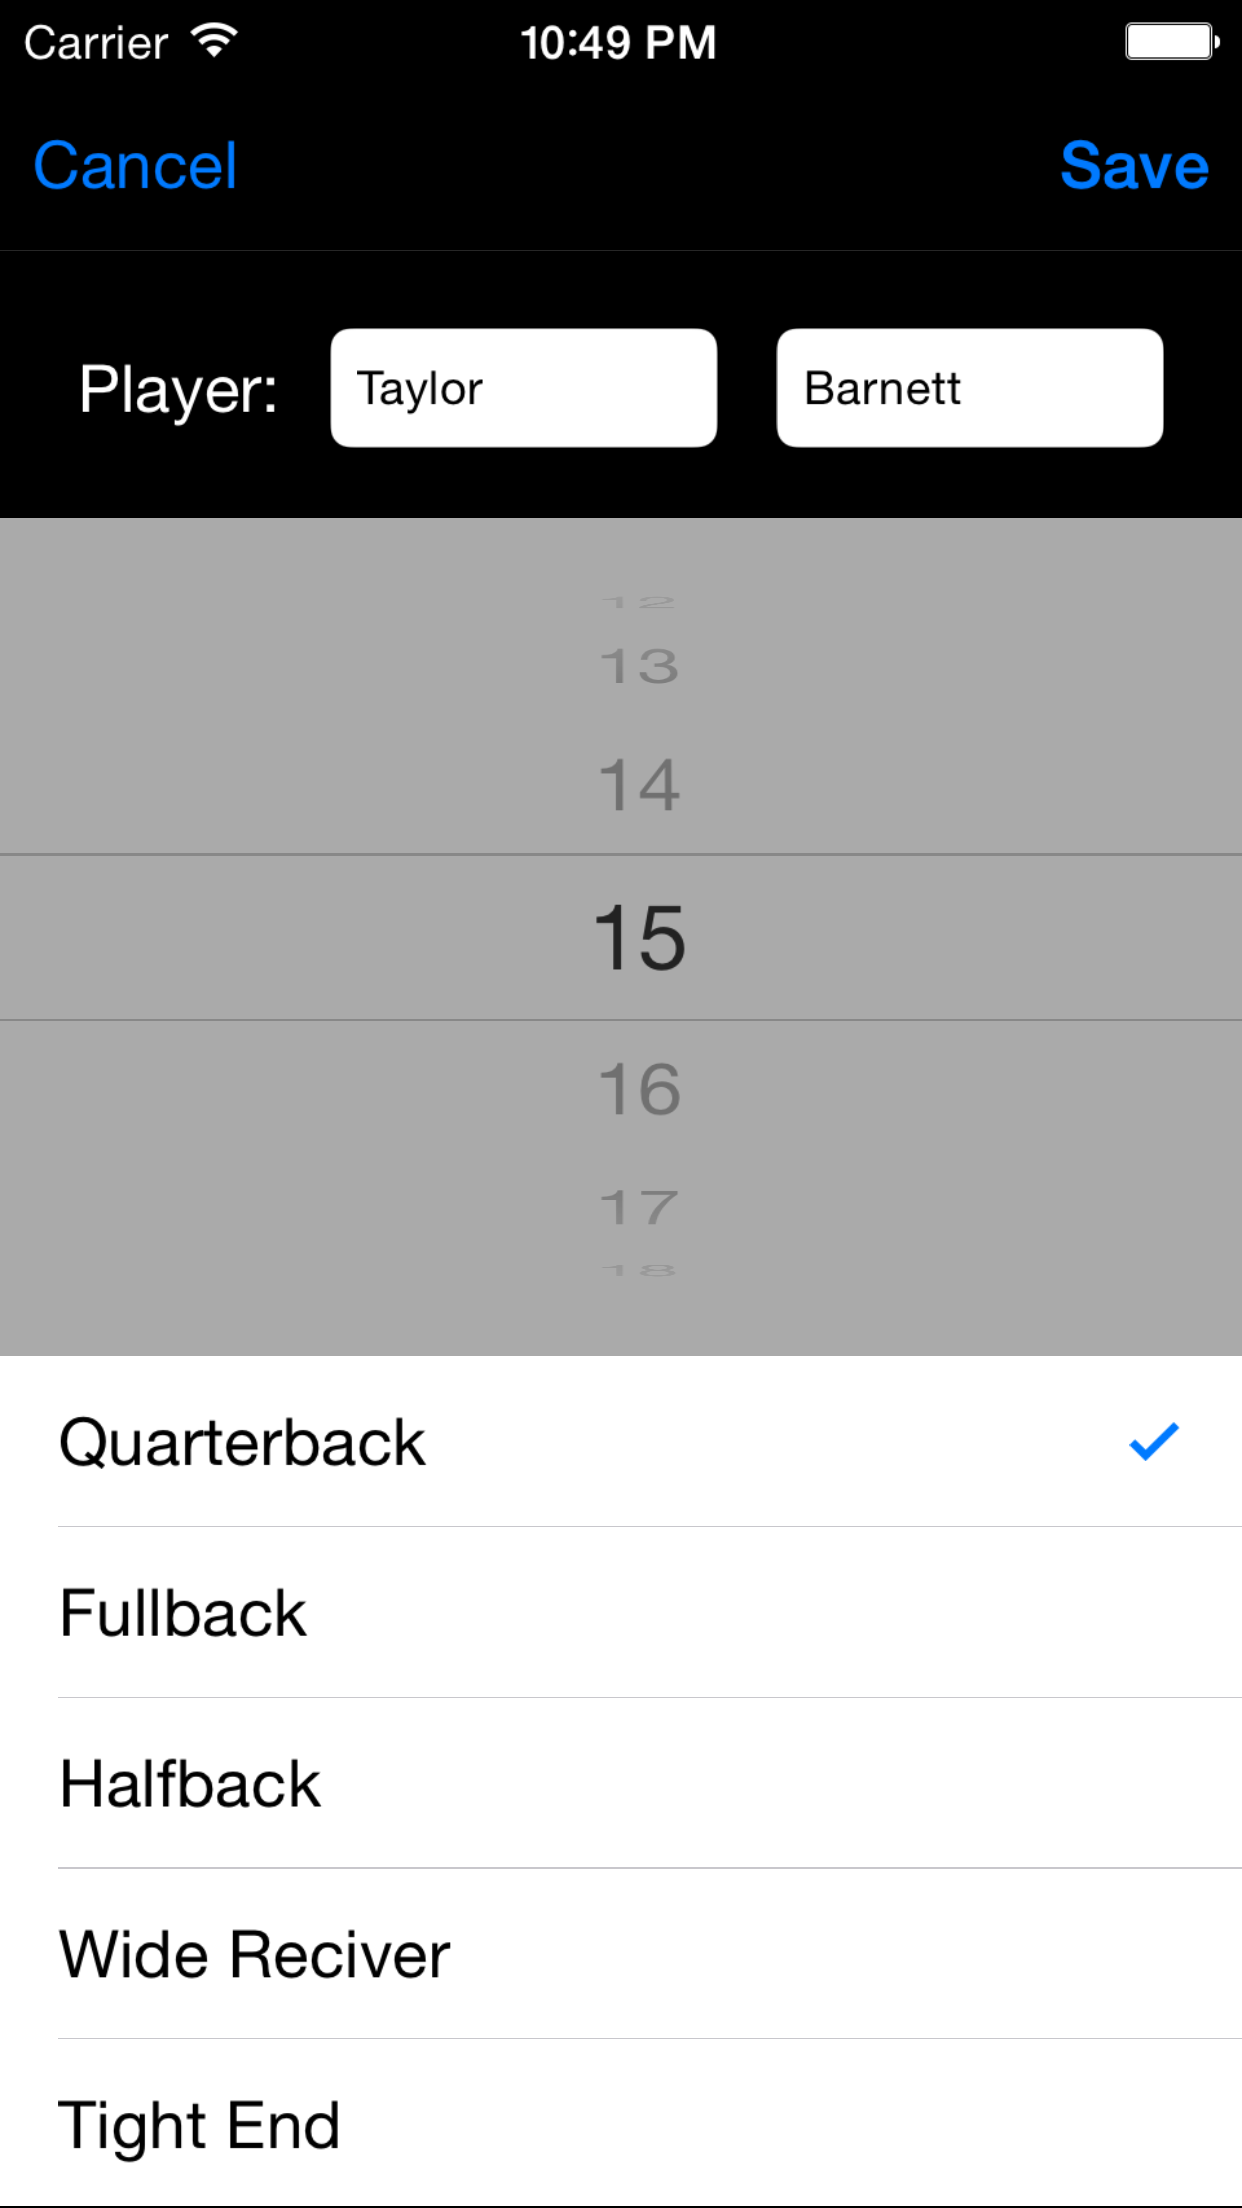This screenshot has width=1242, height=2208.
Task: Tap the Carrier text in status bar
Action: click(96, 43)
